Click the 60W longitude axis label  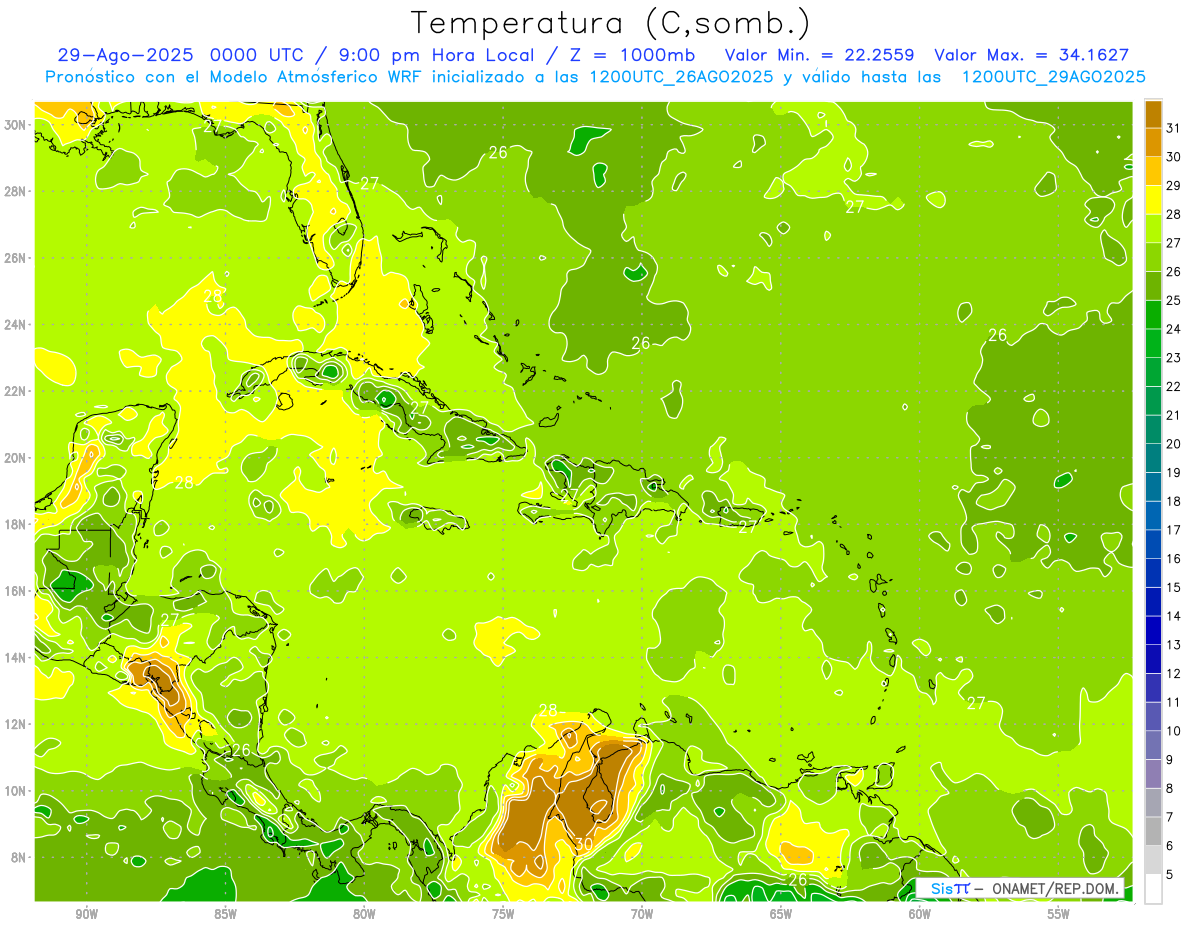point(920,914)
